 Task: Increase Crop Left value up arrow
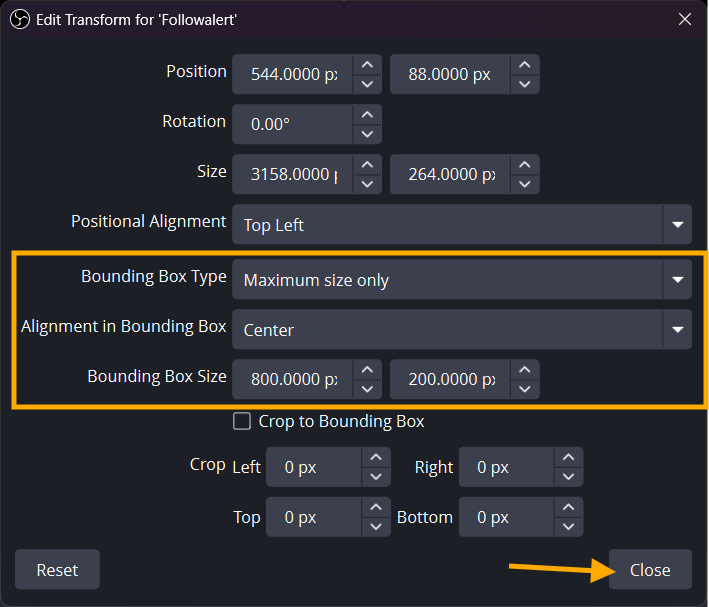(x=375, y=457)
